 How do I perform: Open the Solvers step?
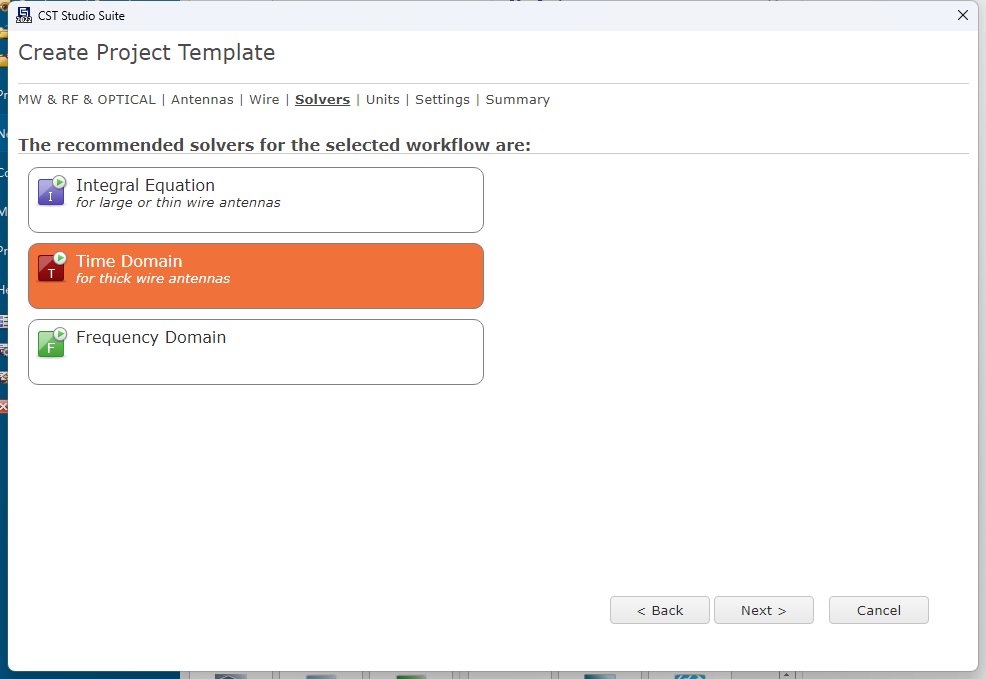point(323,99)
